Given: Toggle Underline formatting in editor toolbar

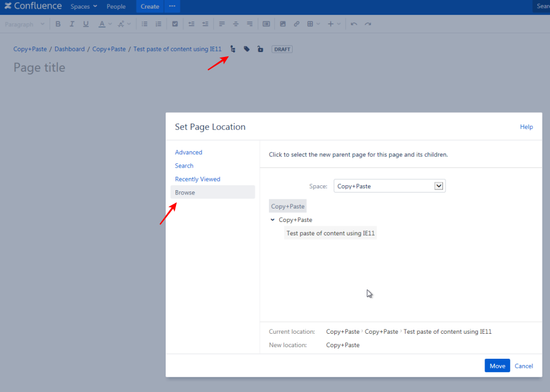Looking at the screenshot, I should [86, 24].
